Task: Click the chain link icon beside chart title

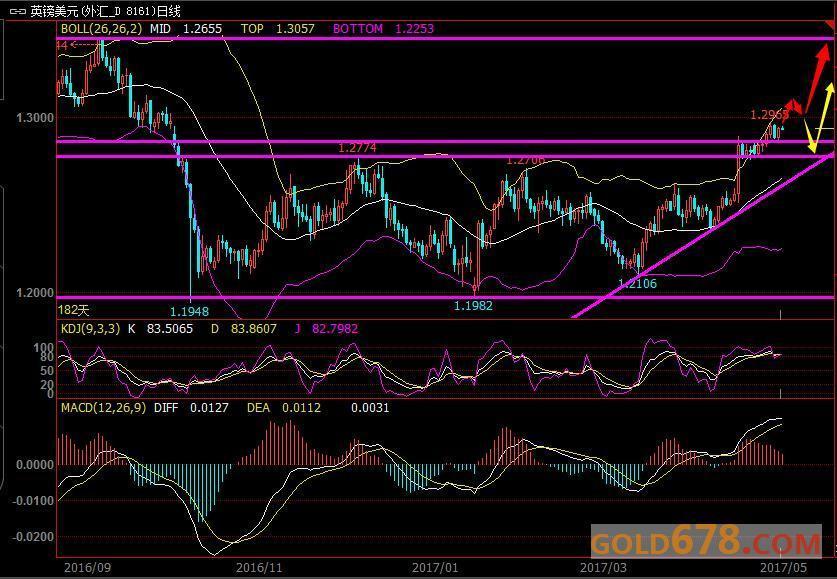Action: [18, 11]
